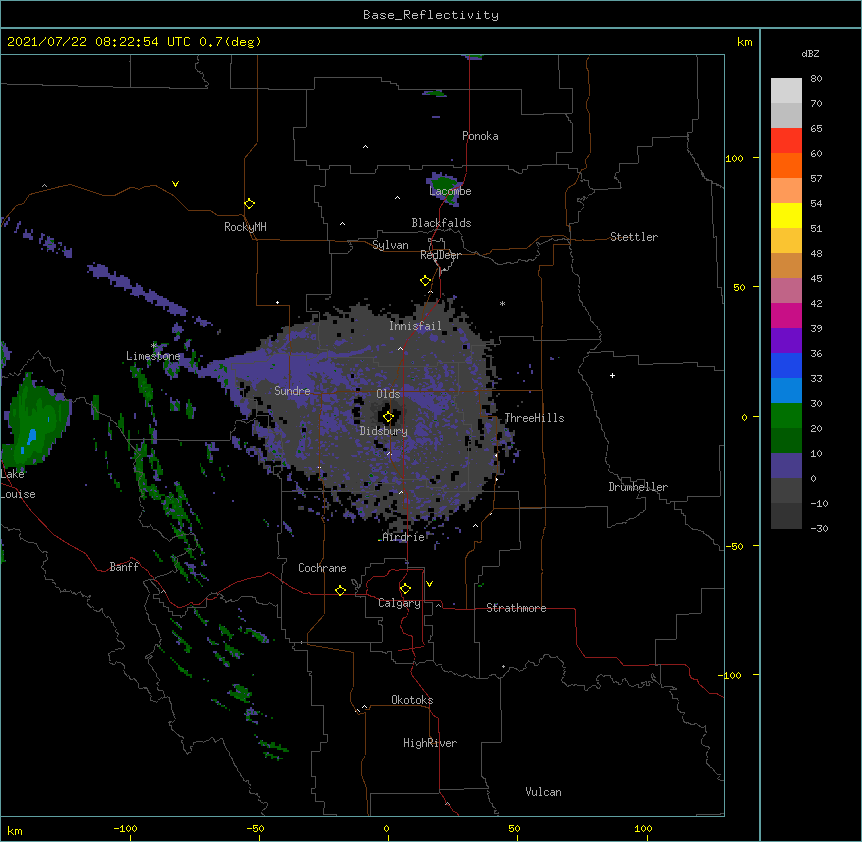Select the yellow diamond marker south of RedDeer
The width and height of the screenshot is (862, 842).
tap(425, 281)
